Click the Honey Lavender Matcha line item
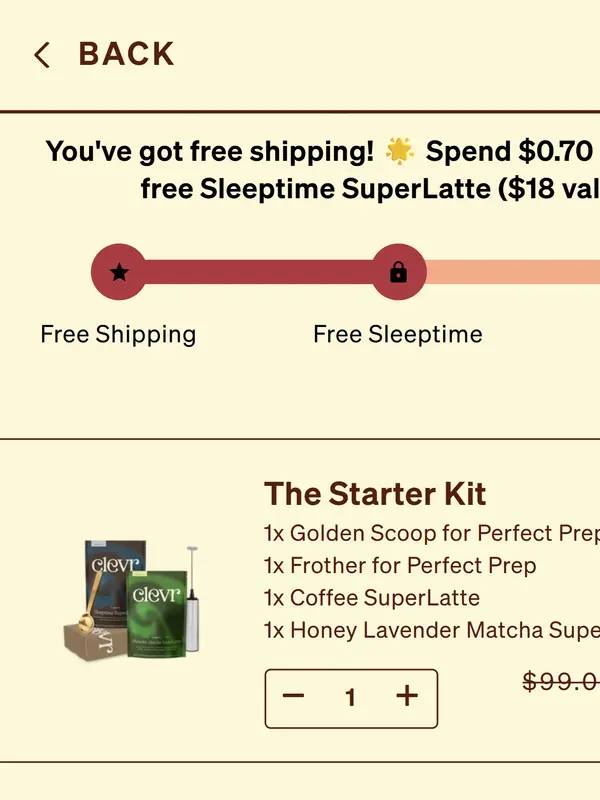The image size is (600, 800). 430,631
